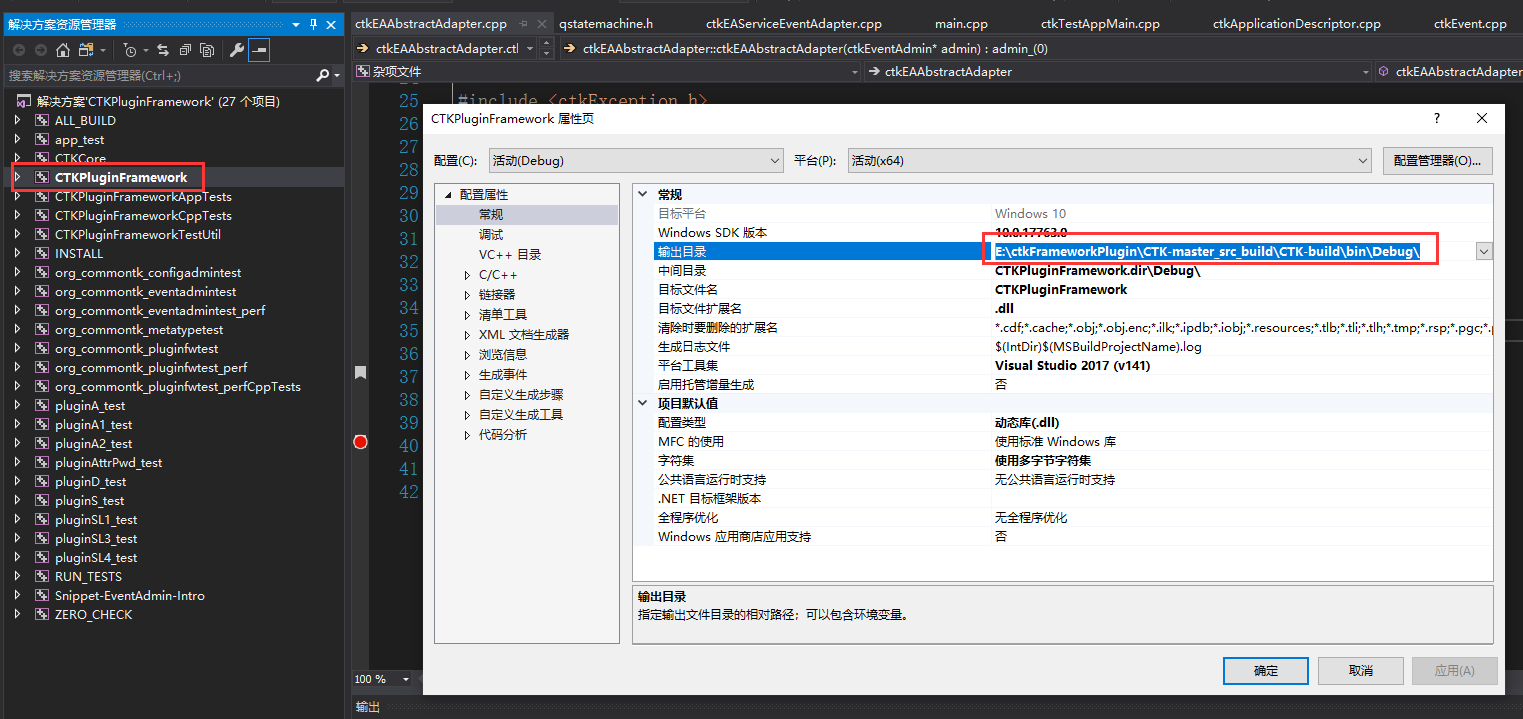This screenshot has height=719, width=1523.
Task: Click the red breakpoint on line 40
Action: pyautogui.click(x=360, y=441)
